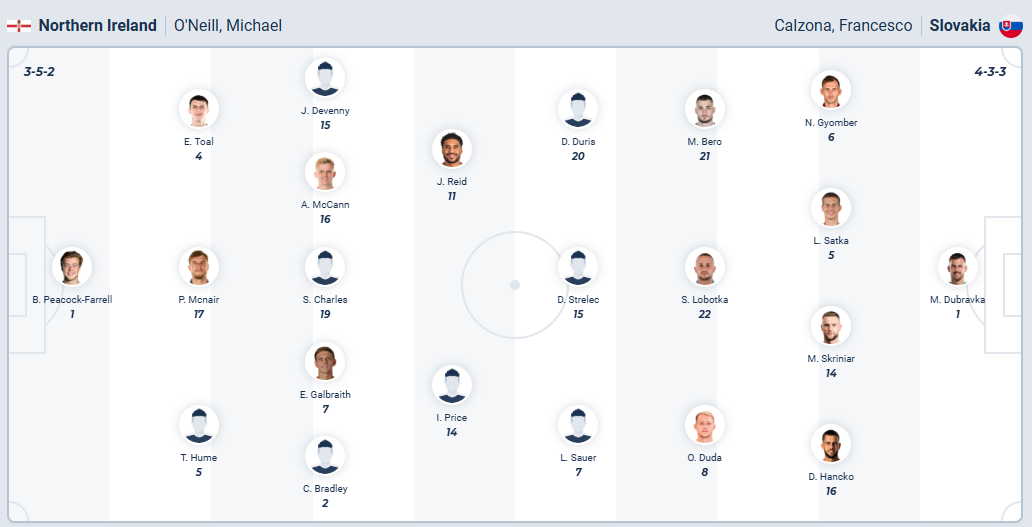Click M. Dubravka's goalkeeper photo
1032x527 pixels.
[958, 267]
